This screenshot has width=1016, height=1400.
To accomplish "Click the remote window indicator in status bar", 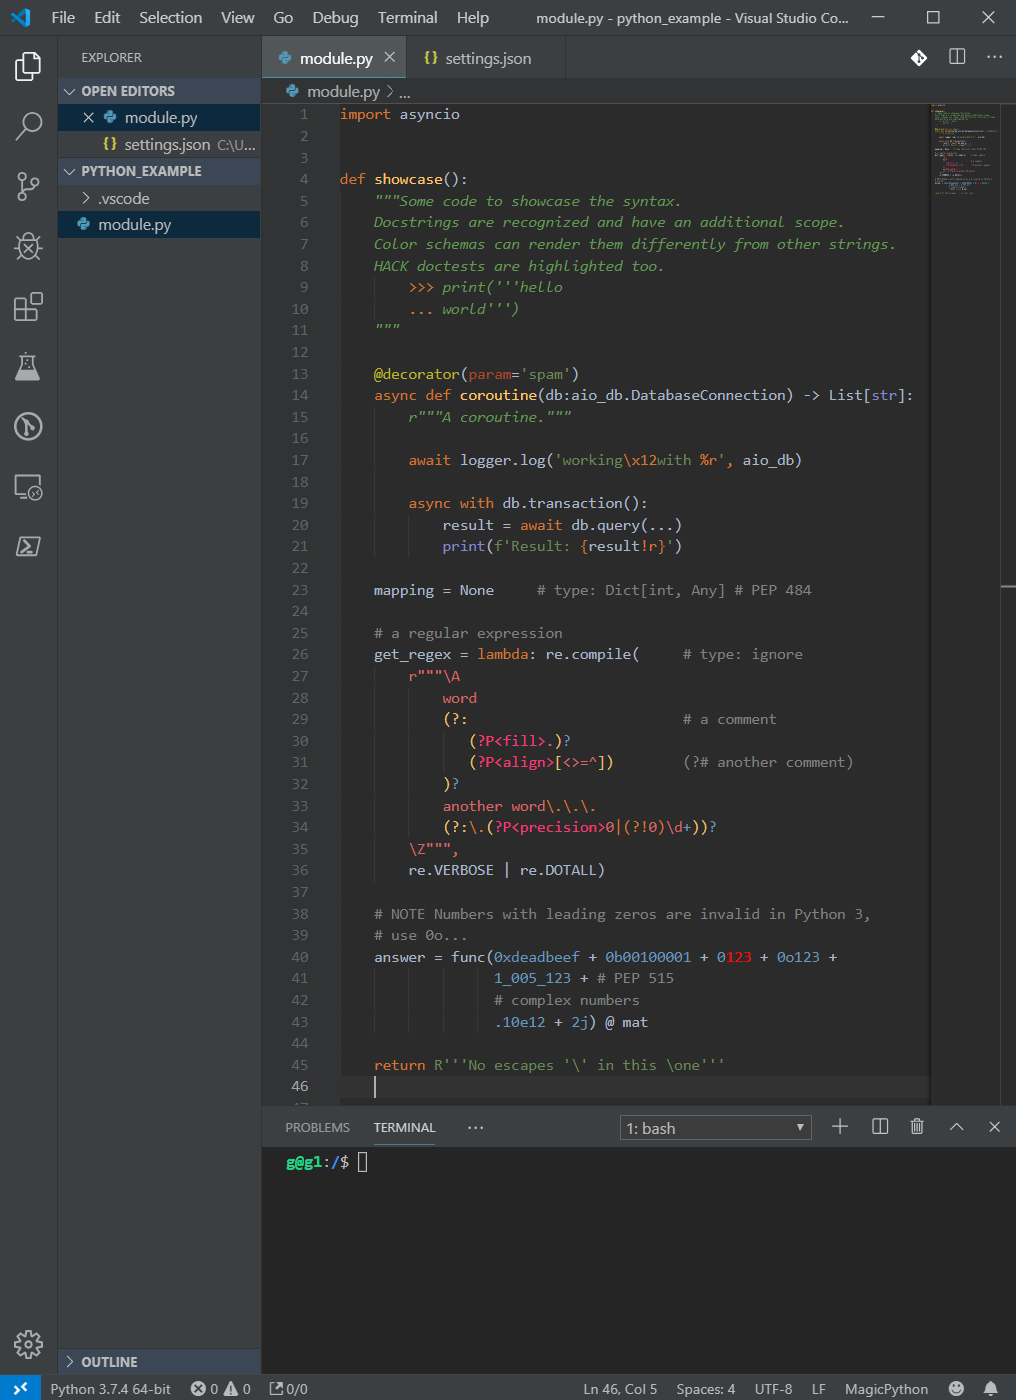I will [x=20, y=1388].
